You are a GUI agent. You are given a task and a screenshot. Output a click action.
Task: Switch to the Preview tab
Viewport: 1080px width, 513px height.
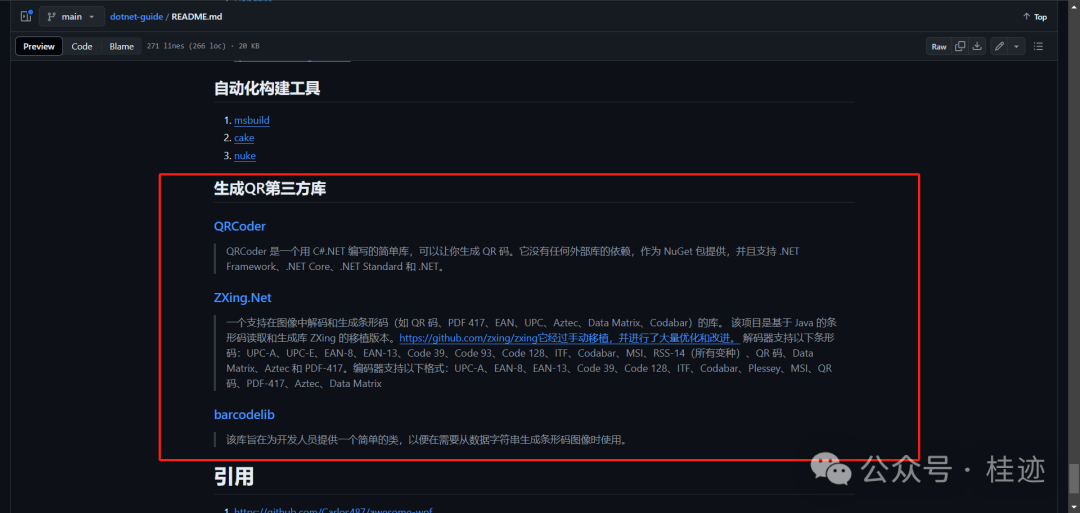click(x=39, y=46)
